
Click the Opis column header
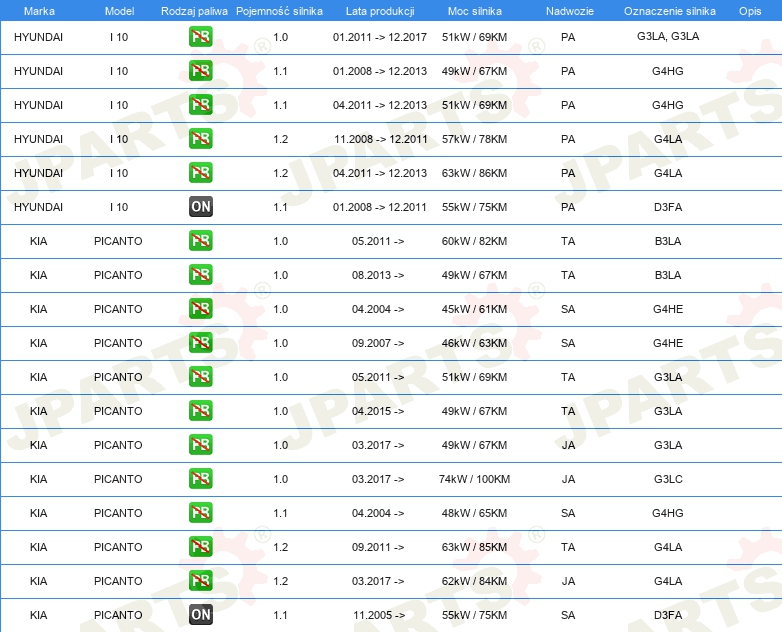pos(750,11)
